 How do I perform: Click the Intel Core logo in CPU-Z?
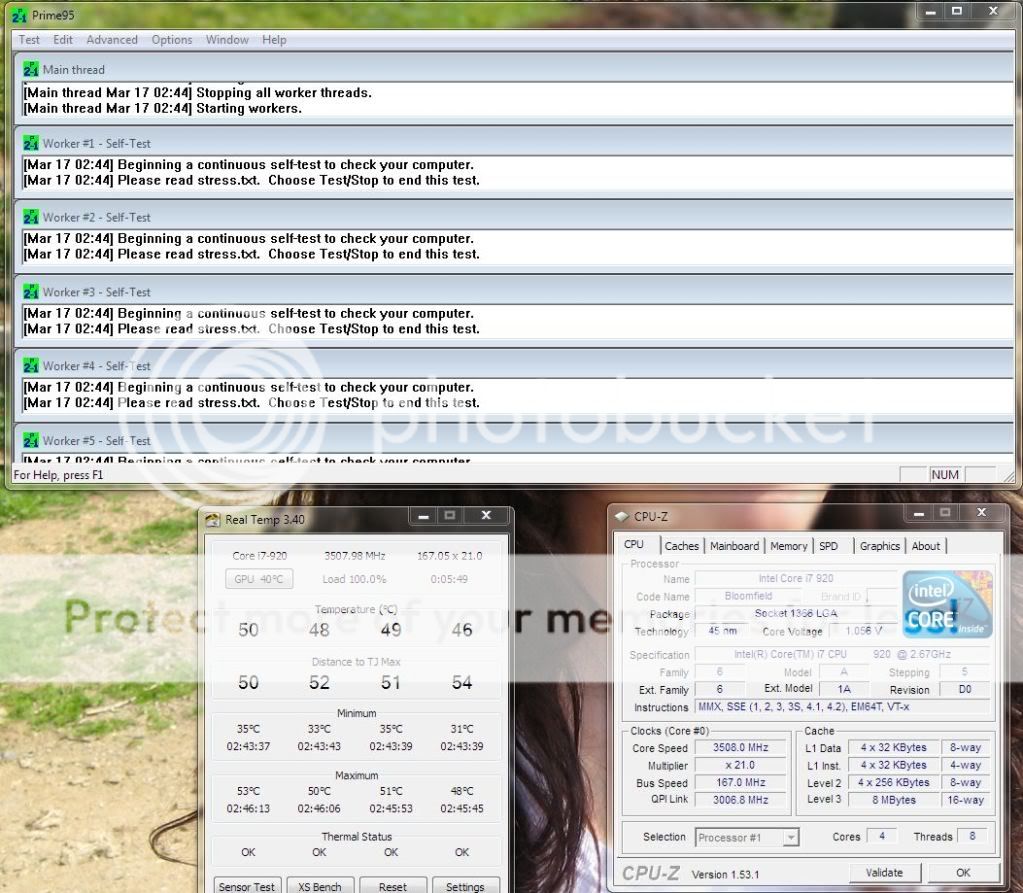pyautogui.click(x=946, y=603)
